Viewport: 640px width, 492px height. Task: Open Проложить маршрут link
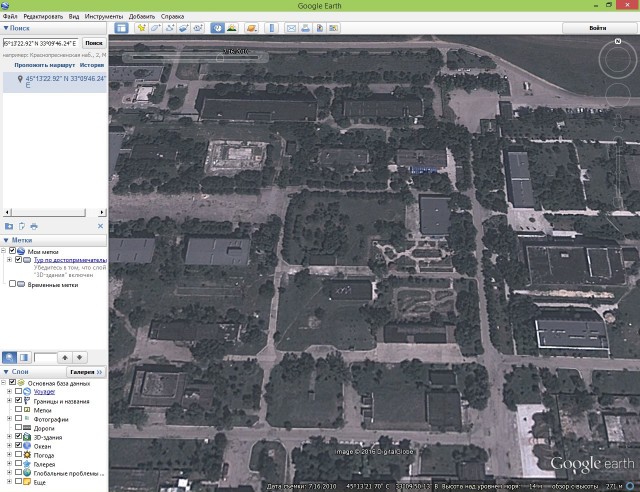pos(44,65)
